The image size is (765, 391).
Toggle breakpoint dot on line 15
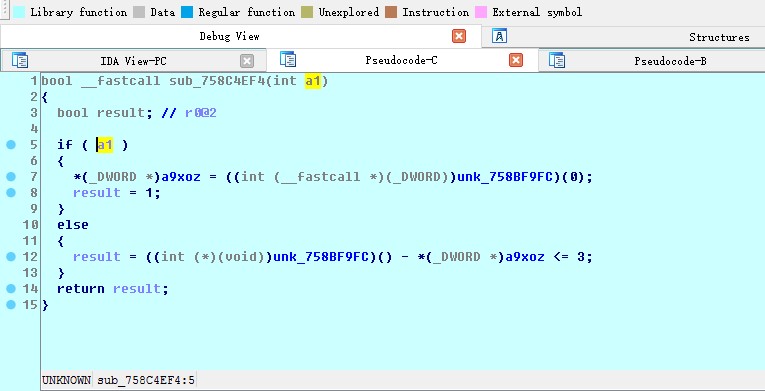tap(11, 305)
